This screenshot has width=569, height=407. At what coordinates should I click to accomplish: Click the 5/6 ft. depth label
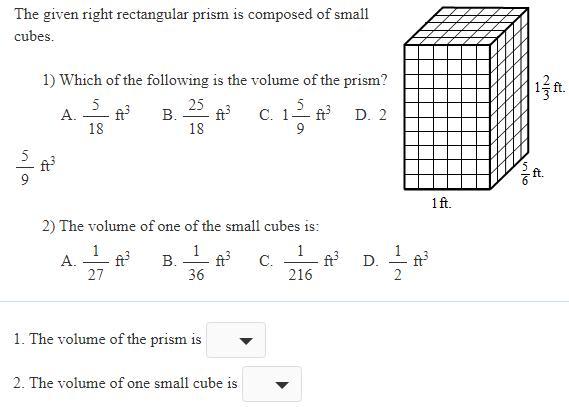532,173
